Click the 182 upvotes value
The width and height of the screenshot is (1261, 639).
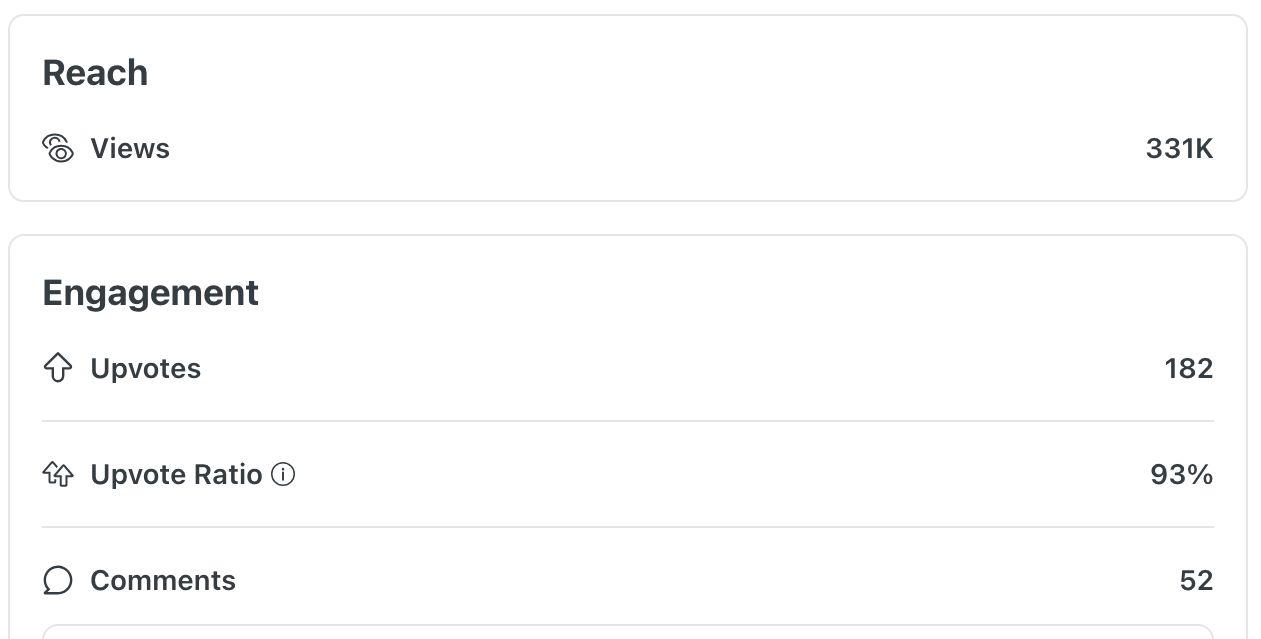pyautogui.click(x=1188, y=368)
